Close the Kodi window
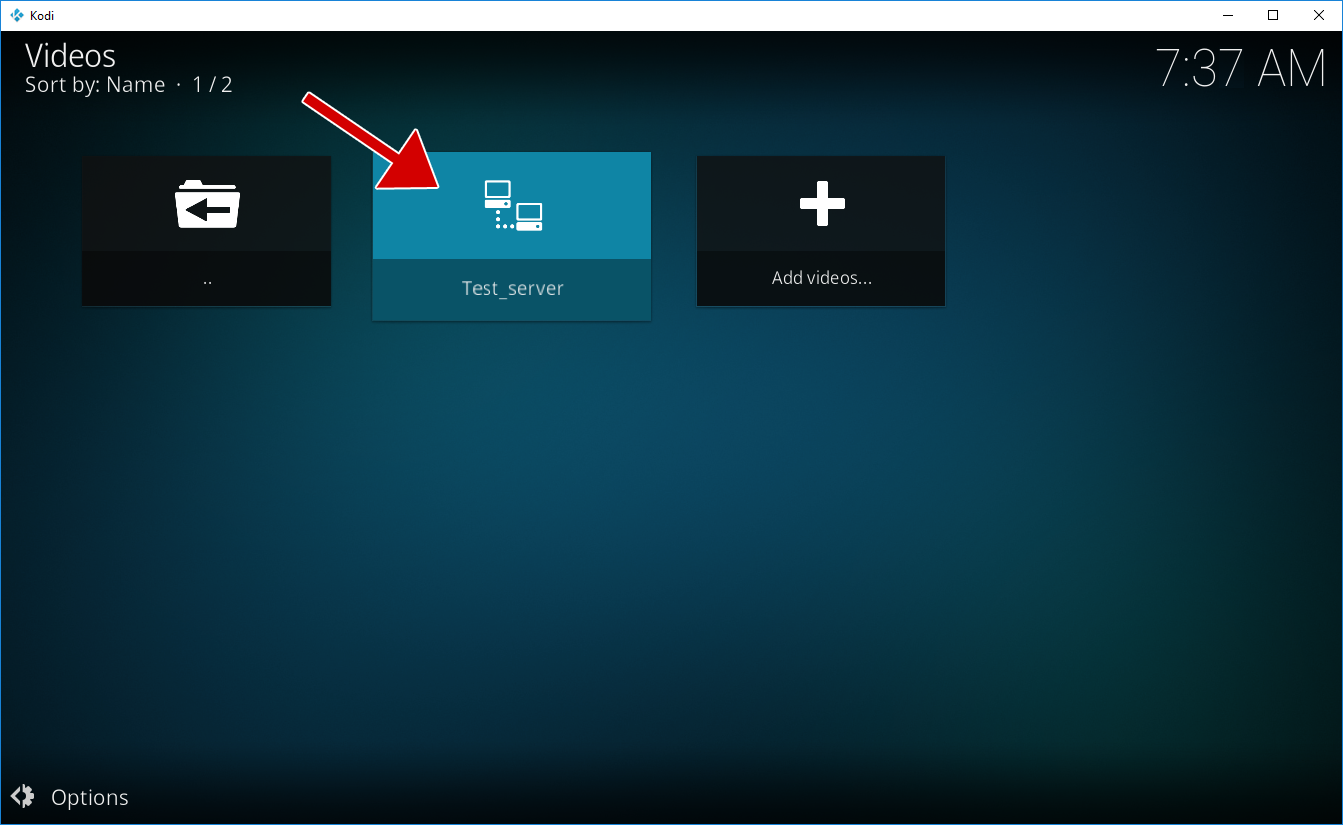This screenshot has height=825, width=1343. click(x=1319, y=15)
